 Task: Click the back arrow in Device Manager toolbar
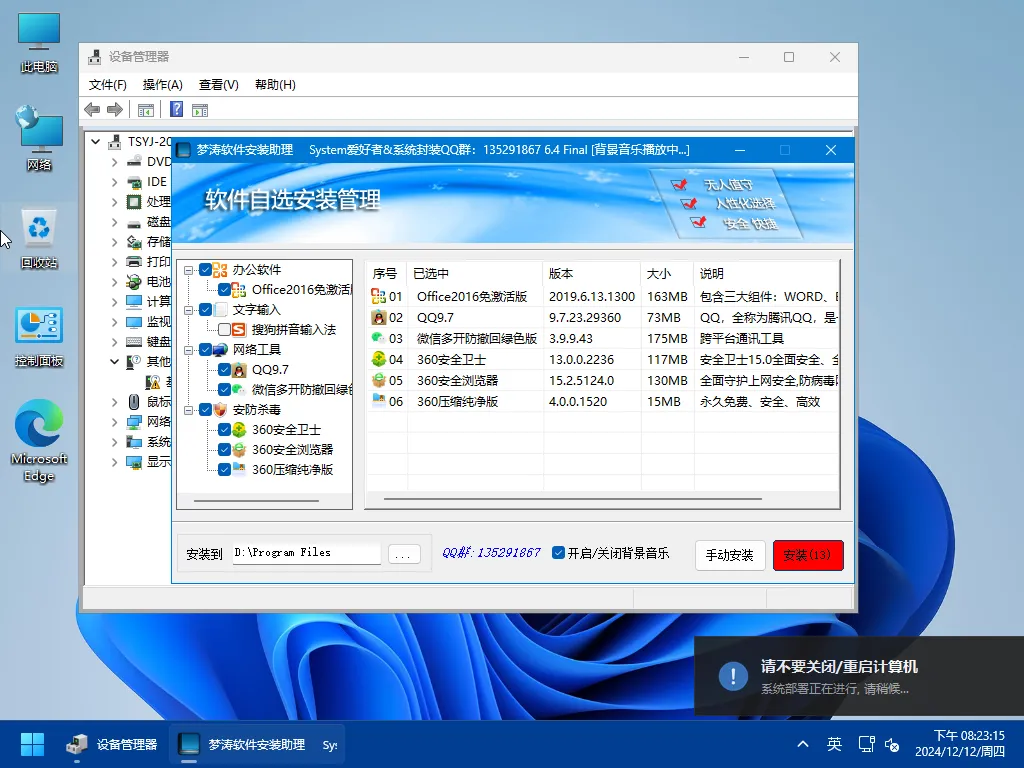click(92, 109)
